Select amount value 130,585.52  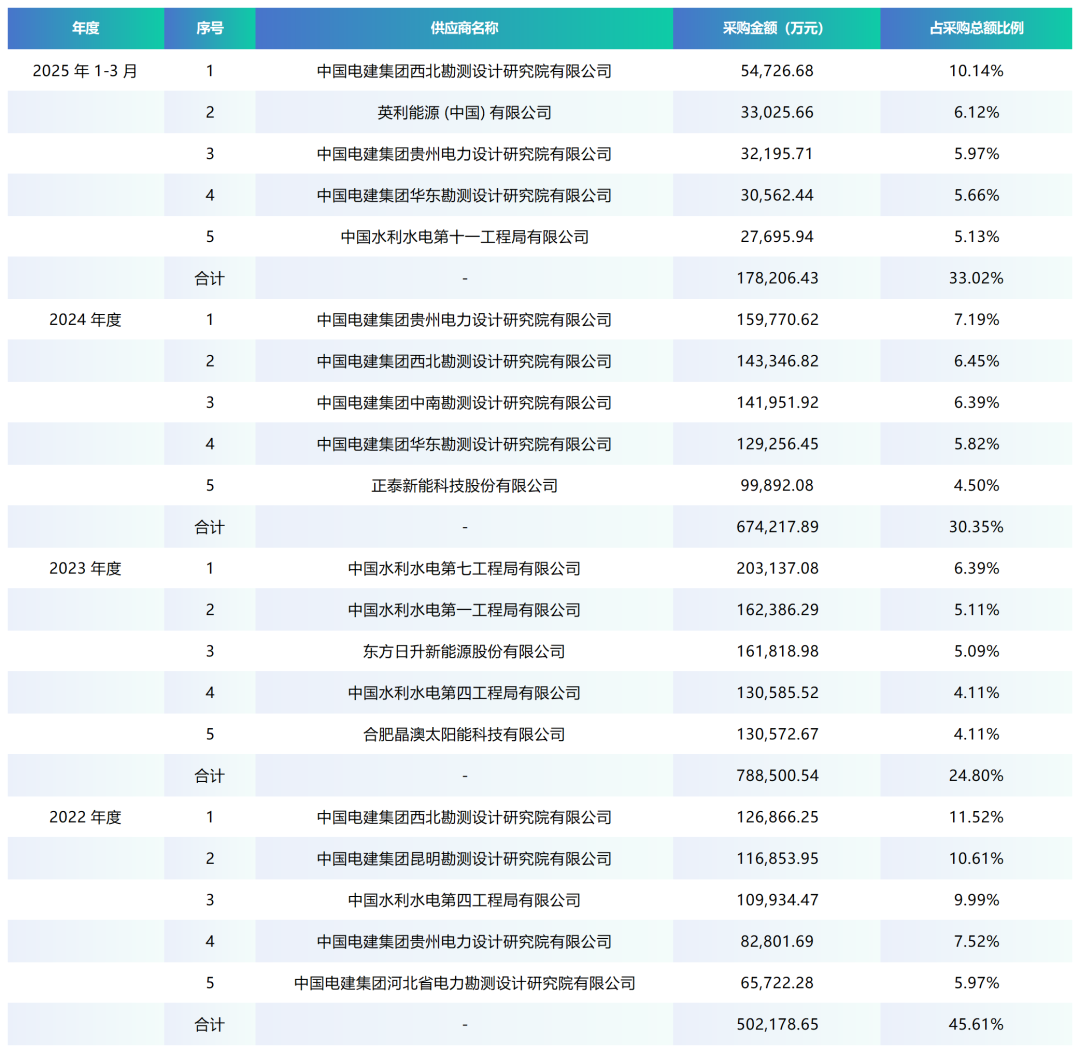777,693
